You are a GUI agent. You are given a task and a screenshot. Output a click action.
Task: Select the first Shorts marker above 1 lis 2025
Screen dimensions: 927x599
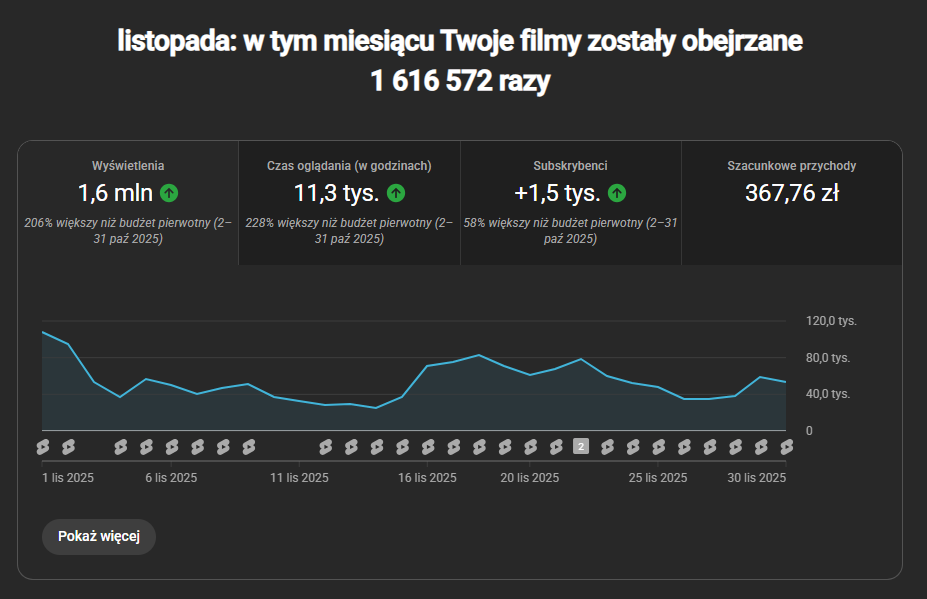(x=43, y=446)
